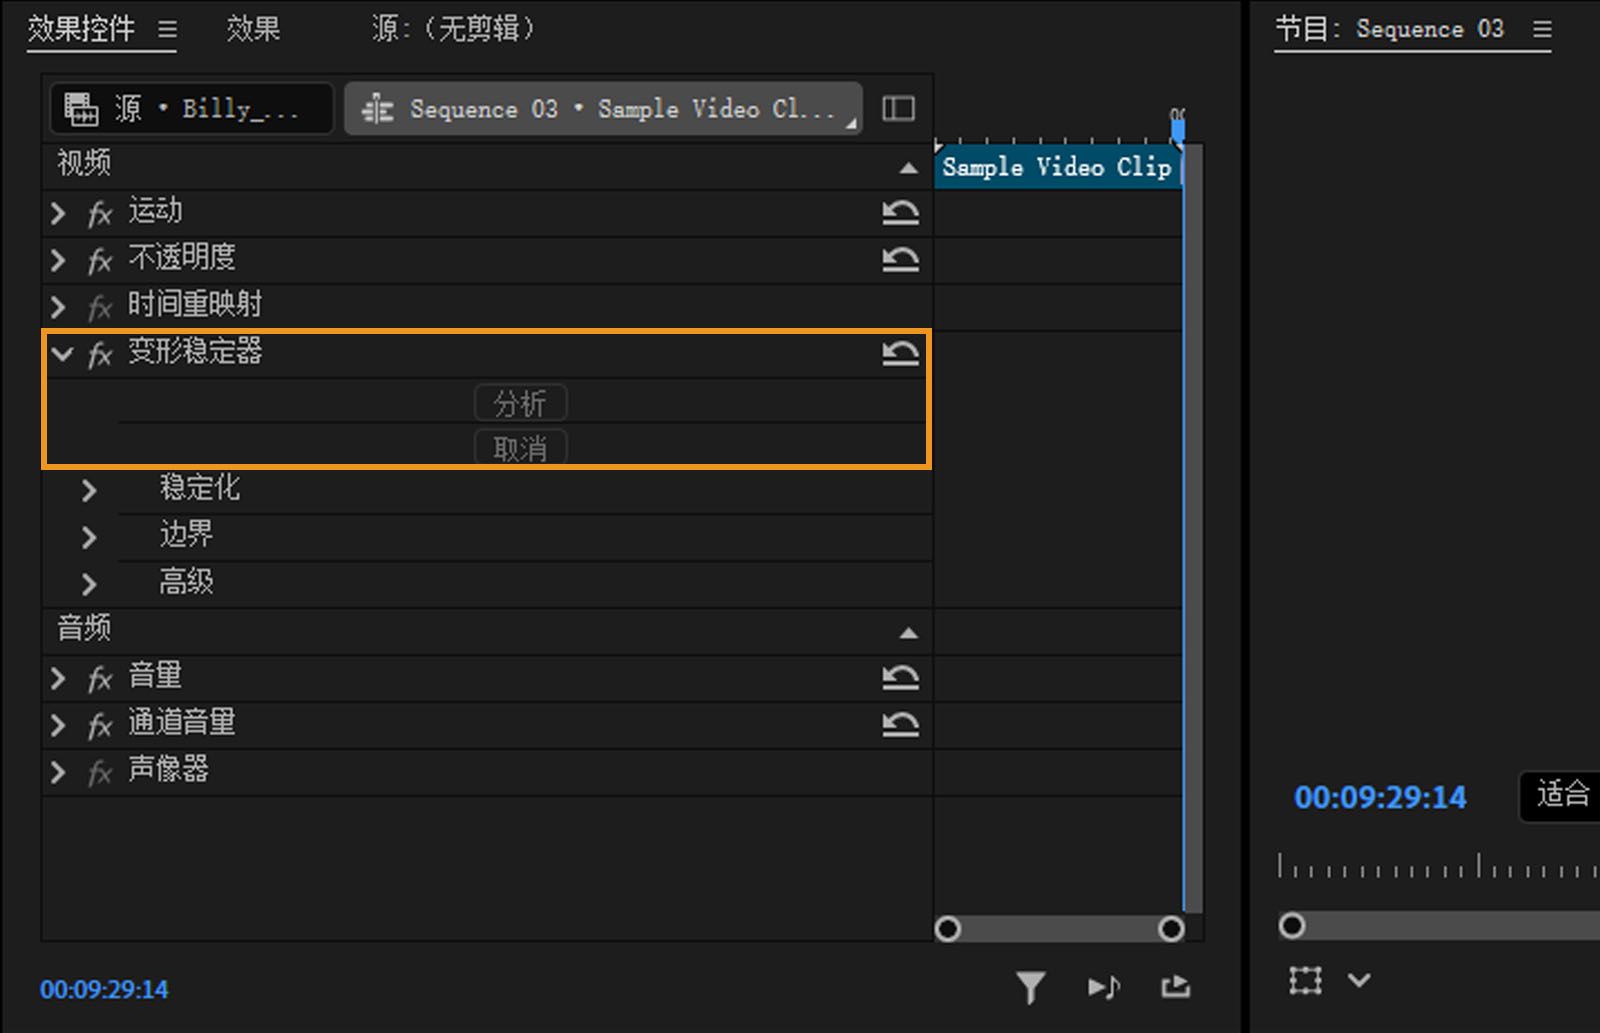This screenshot has width=1600, height=1033.
Task: Reset the 变形稳定器 effect
Action: coord(900,352)
